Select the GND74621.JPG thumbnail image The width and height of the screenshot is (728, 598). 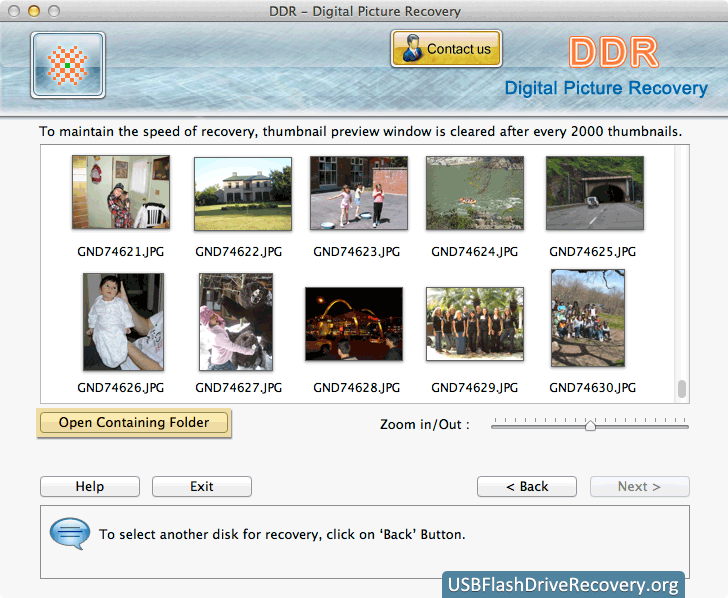[x=121, y=192]
